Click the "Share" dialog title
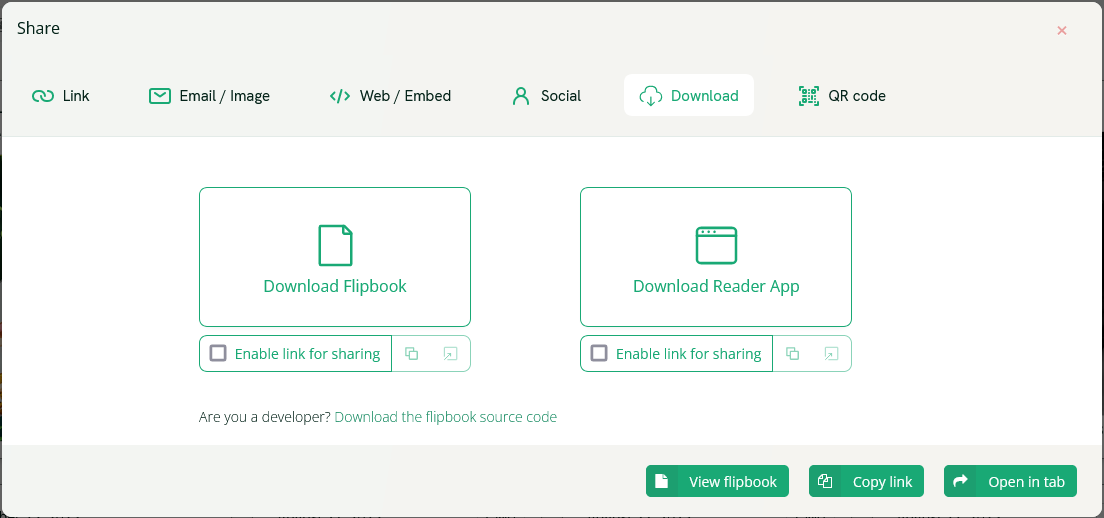 (x=38, y=28)
